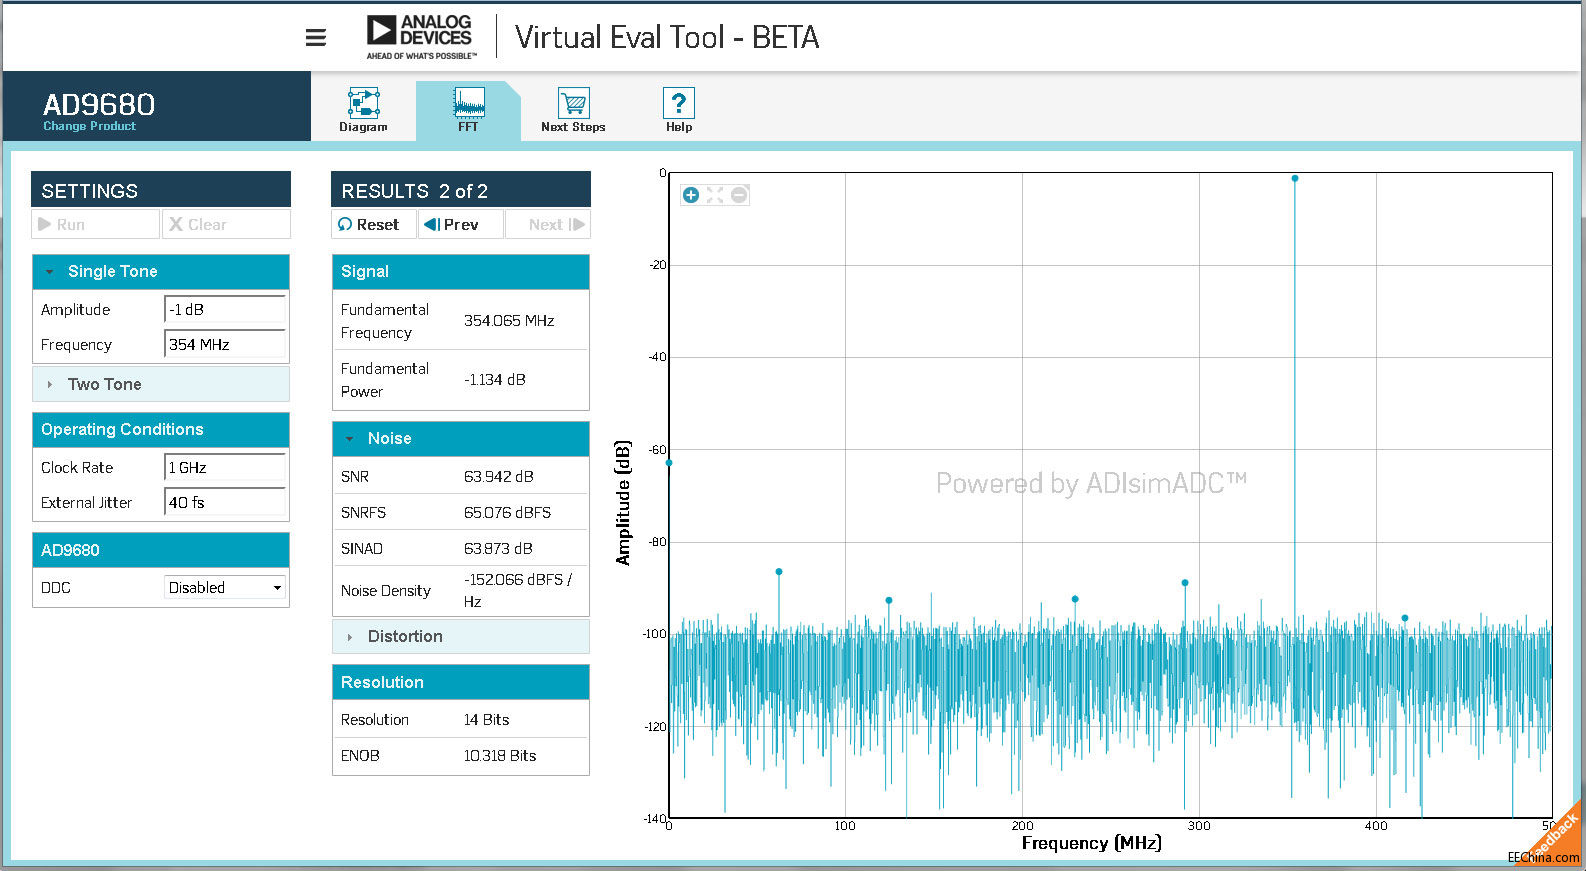This screenshot has width=1586, height=871.
Task: Click the Clock Rate input field
Action: click(x=225, y=468)
